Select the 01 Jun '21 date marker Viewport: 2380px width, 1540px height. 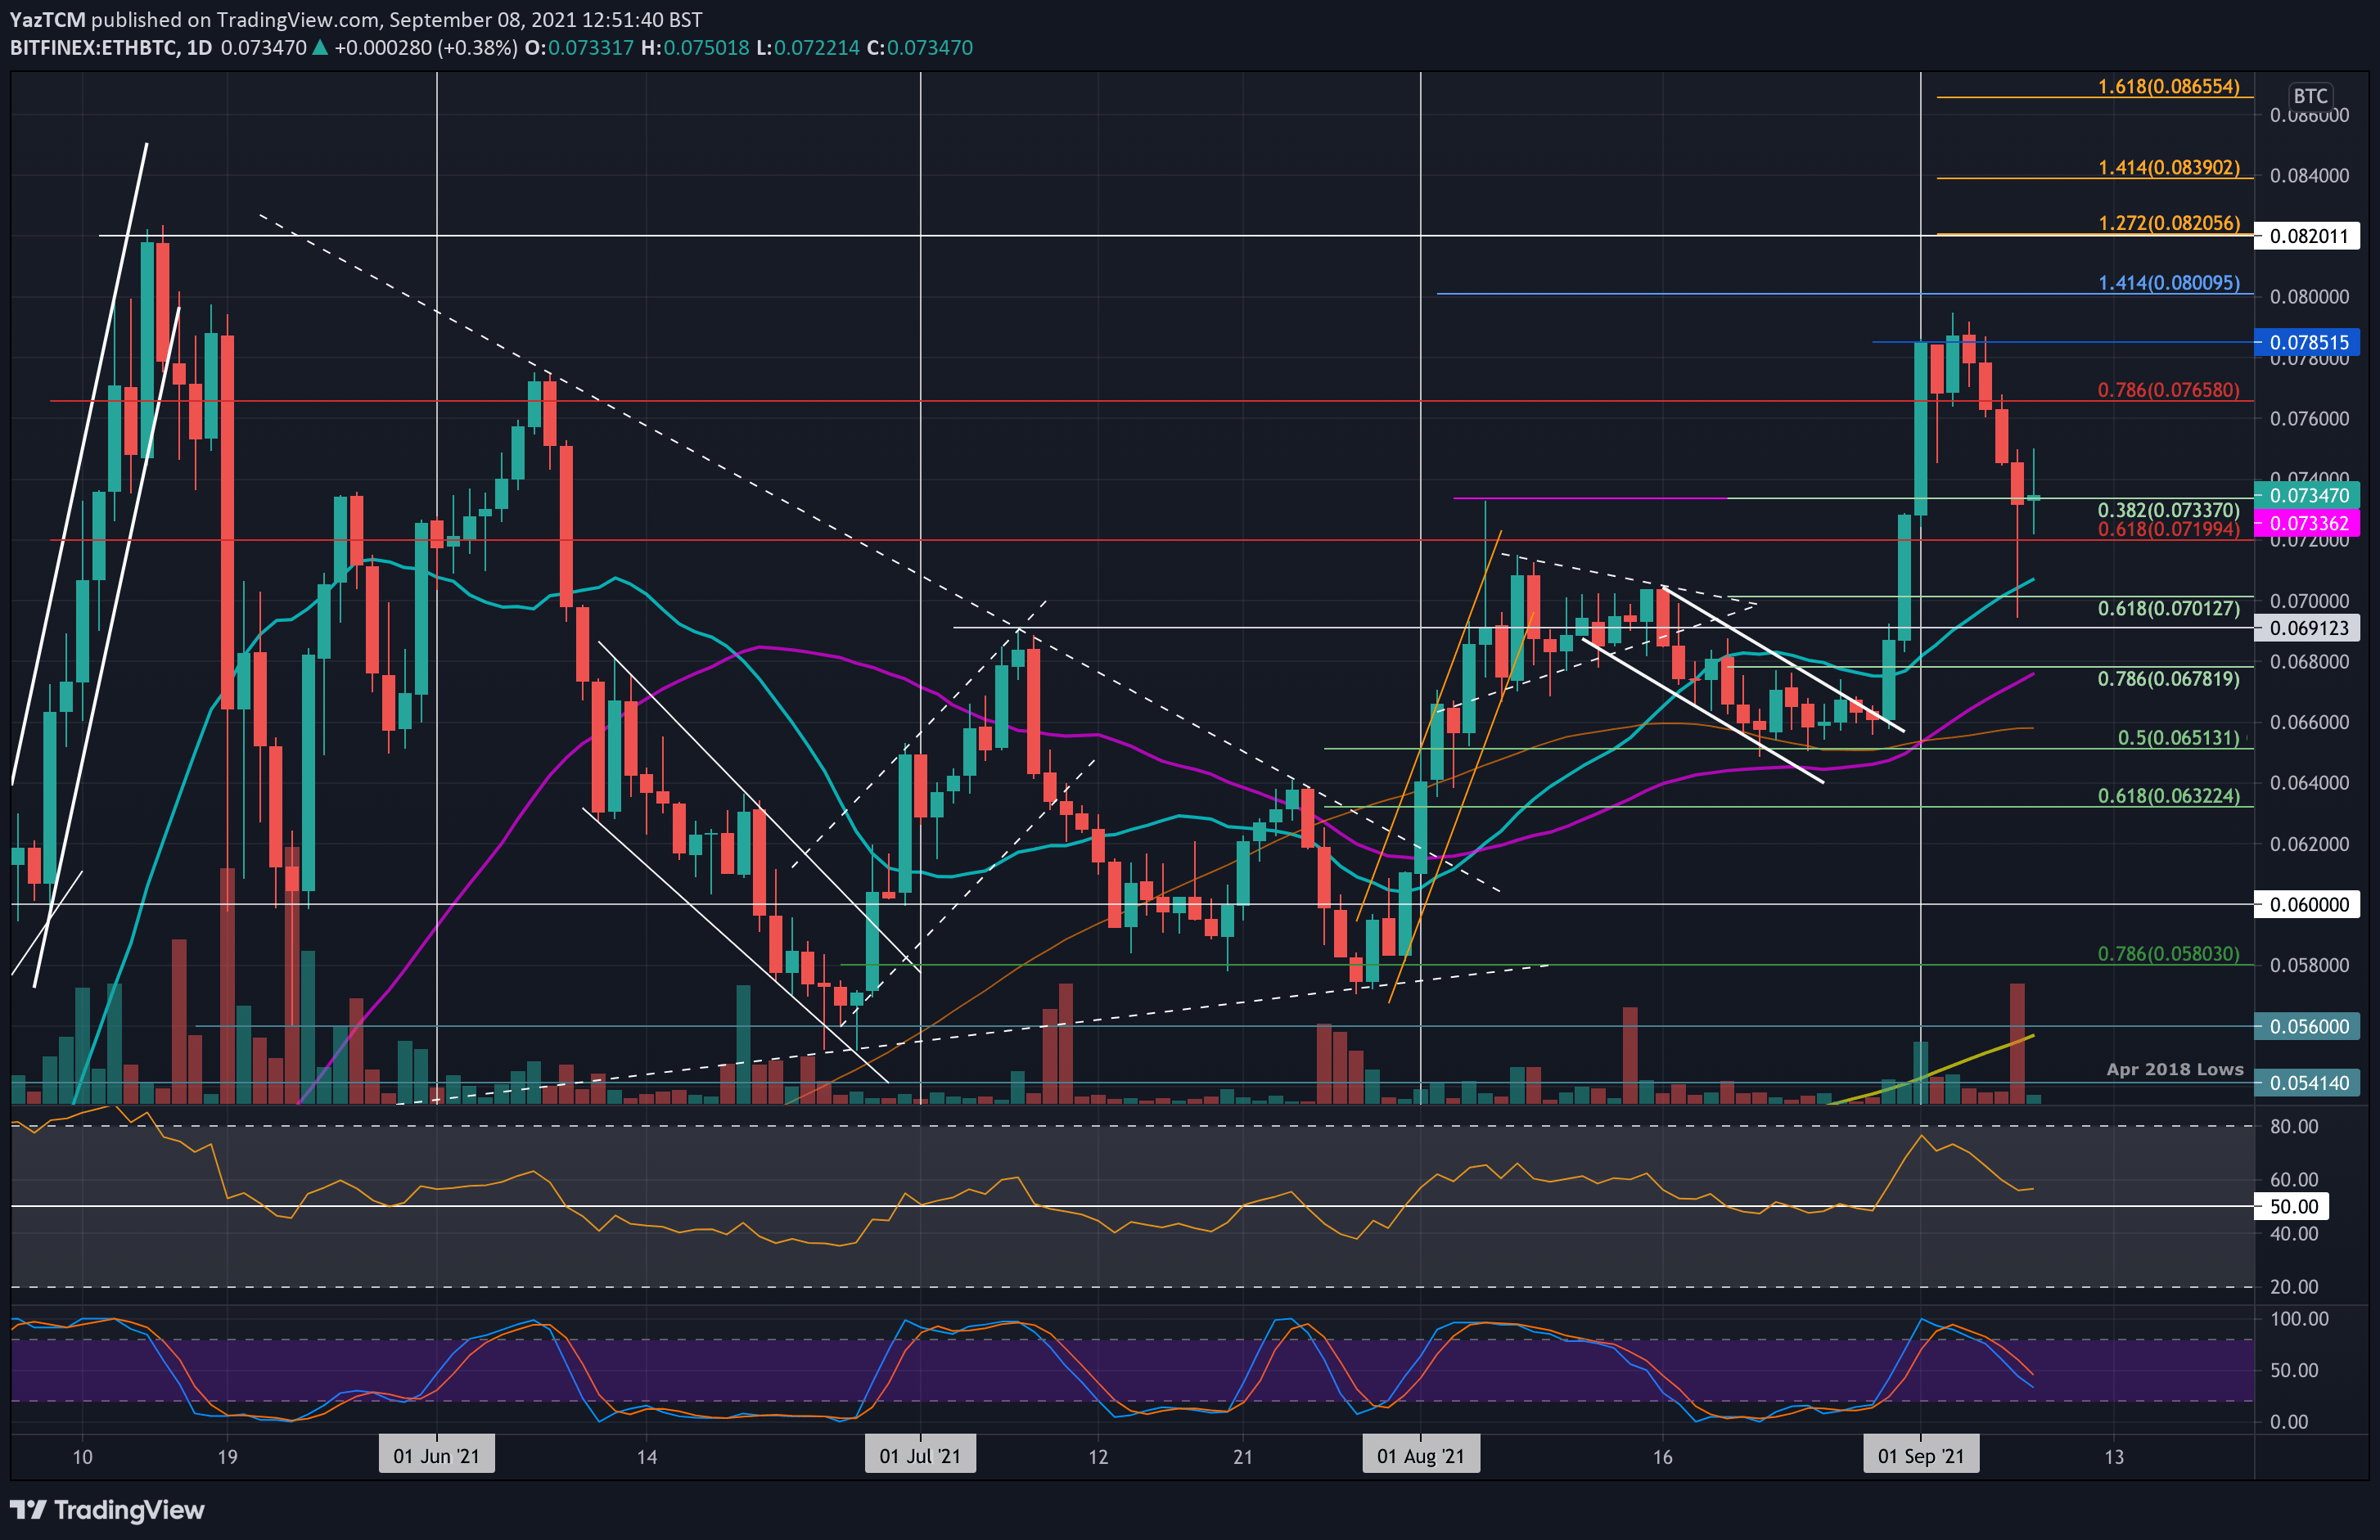point(436,1456)
